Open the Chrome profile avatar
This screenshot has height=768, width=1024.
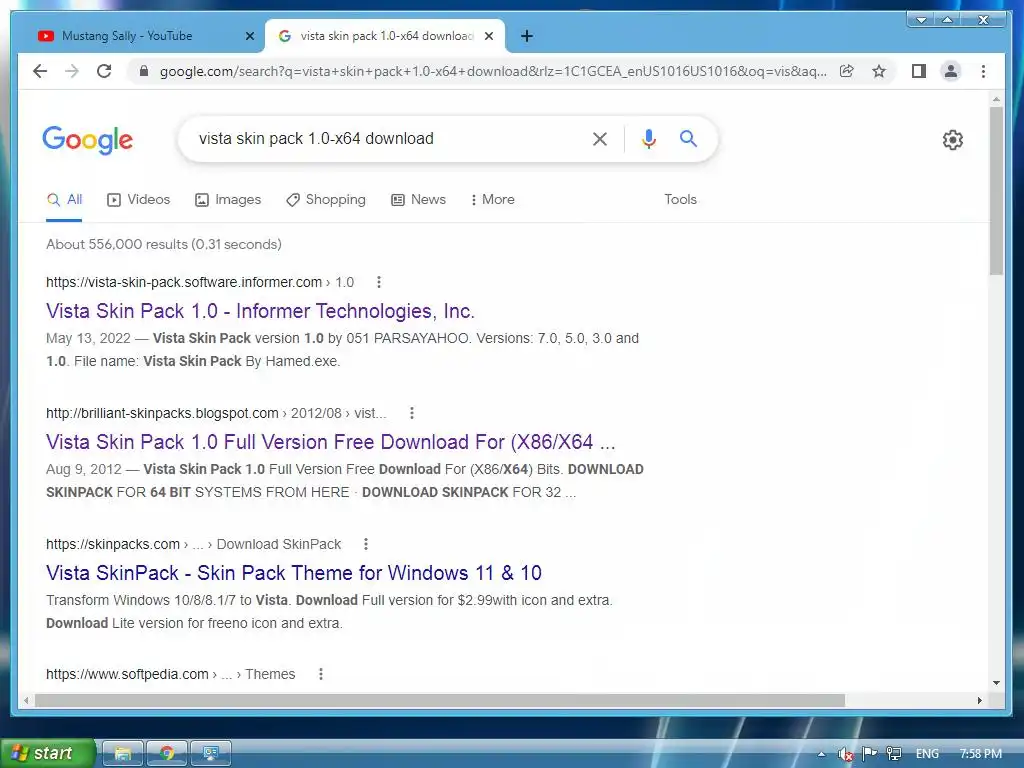coord(951,71)
